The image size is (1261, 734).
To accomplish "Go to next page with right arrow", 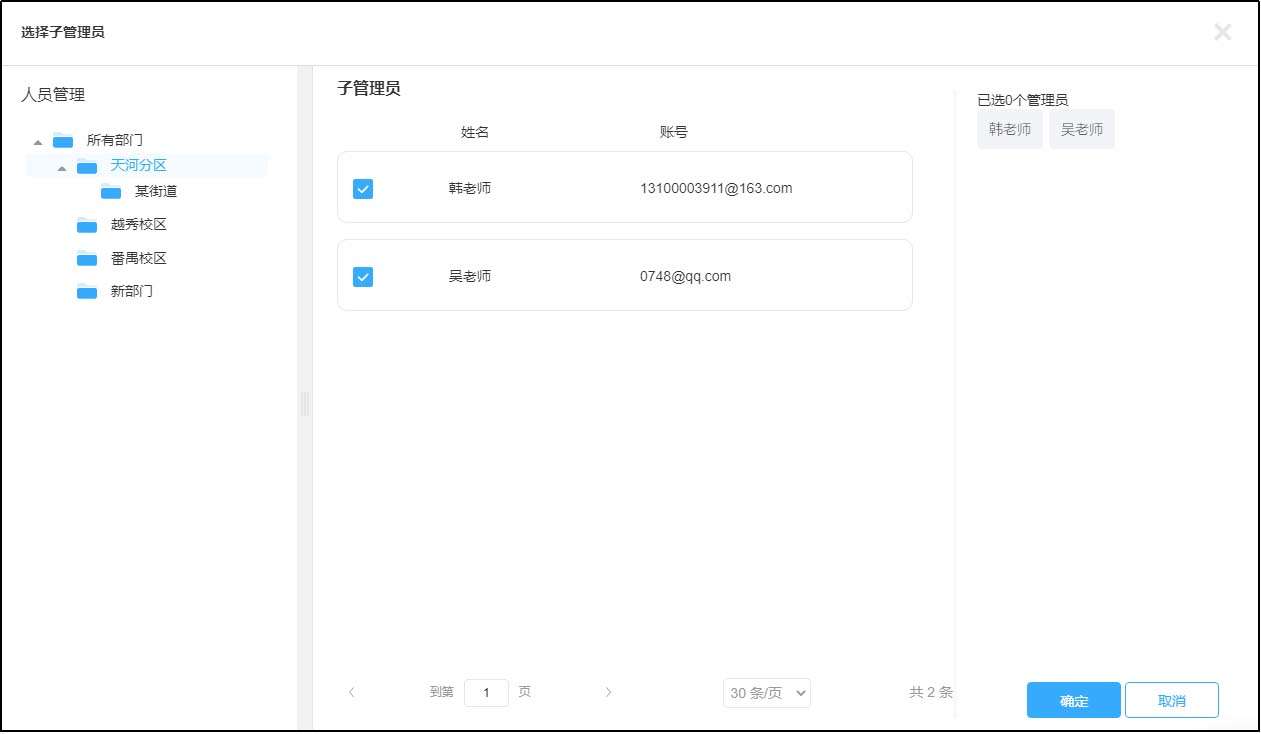I will pos(608,692).
